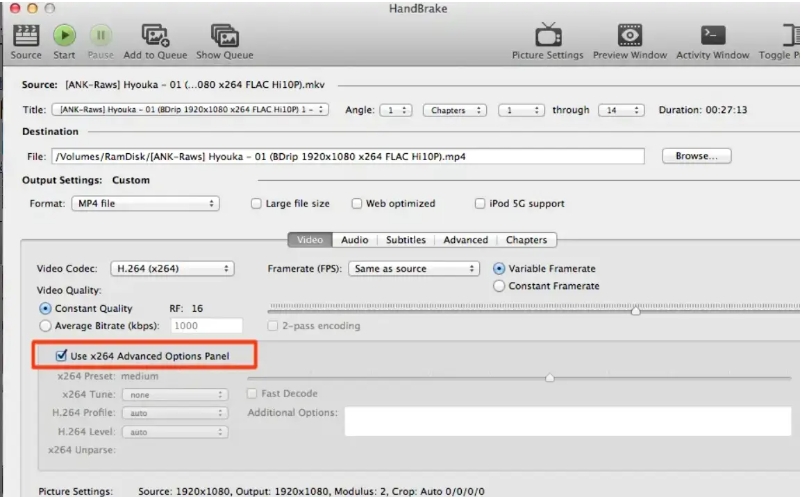
Task: Open the H.264 Level dropdown
Action: pyautogui.click(x=175, y=432)
